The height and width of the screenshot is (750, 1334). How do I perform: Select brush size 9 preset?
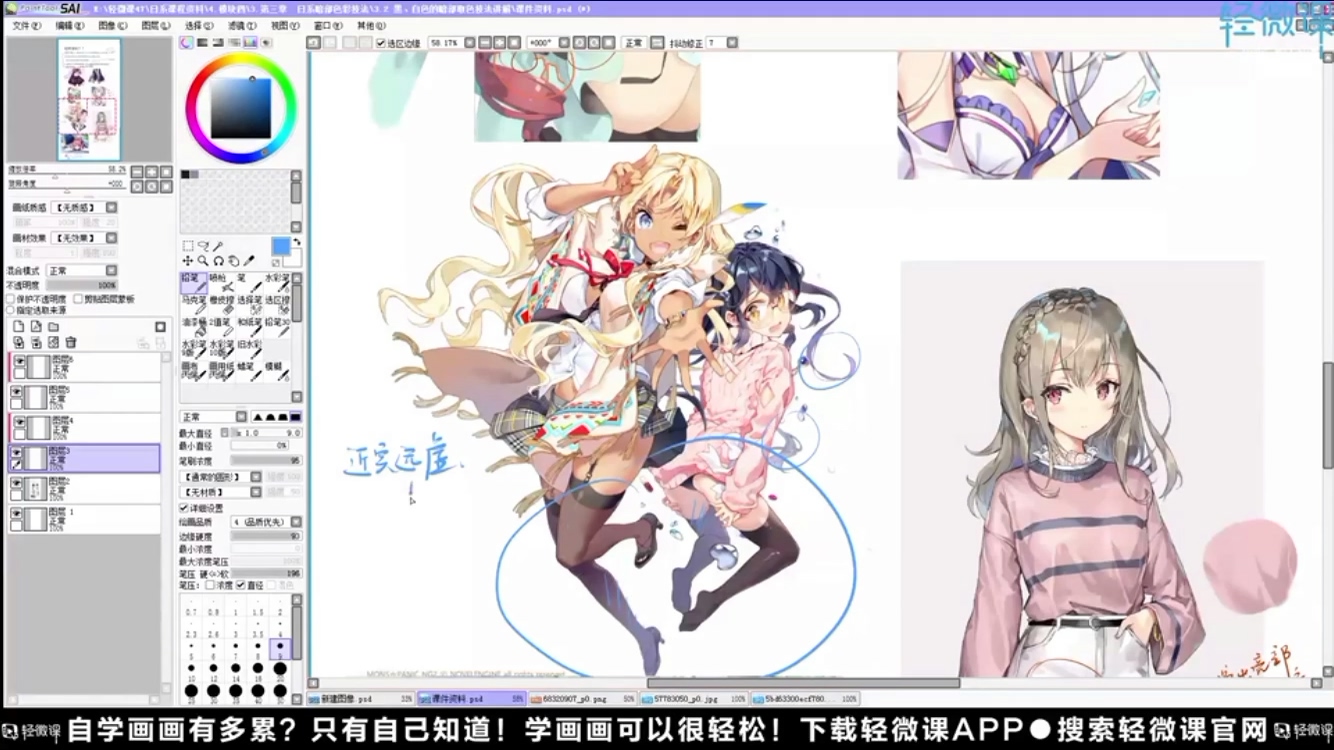280,647
